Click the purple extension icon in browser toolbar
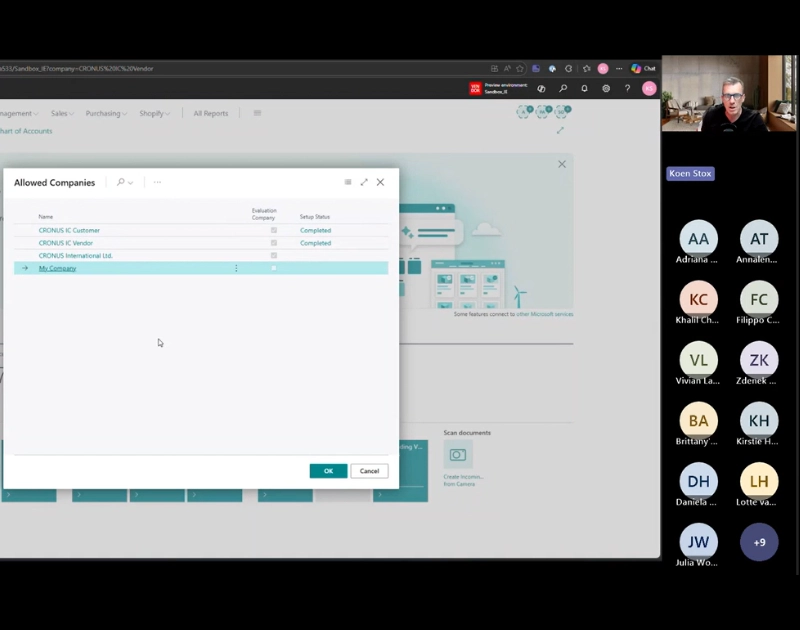 point(536,68)
